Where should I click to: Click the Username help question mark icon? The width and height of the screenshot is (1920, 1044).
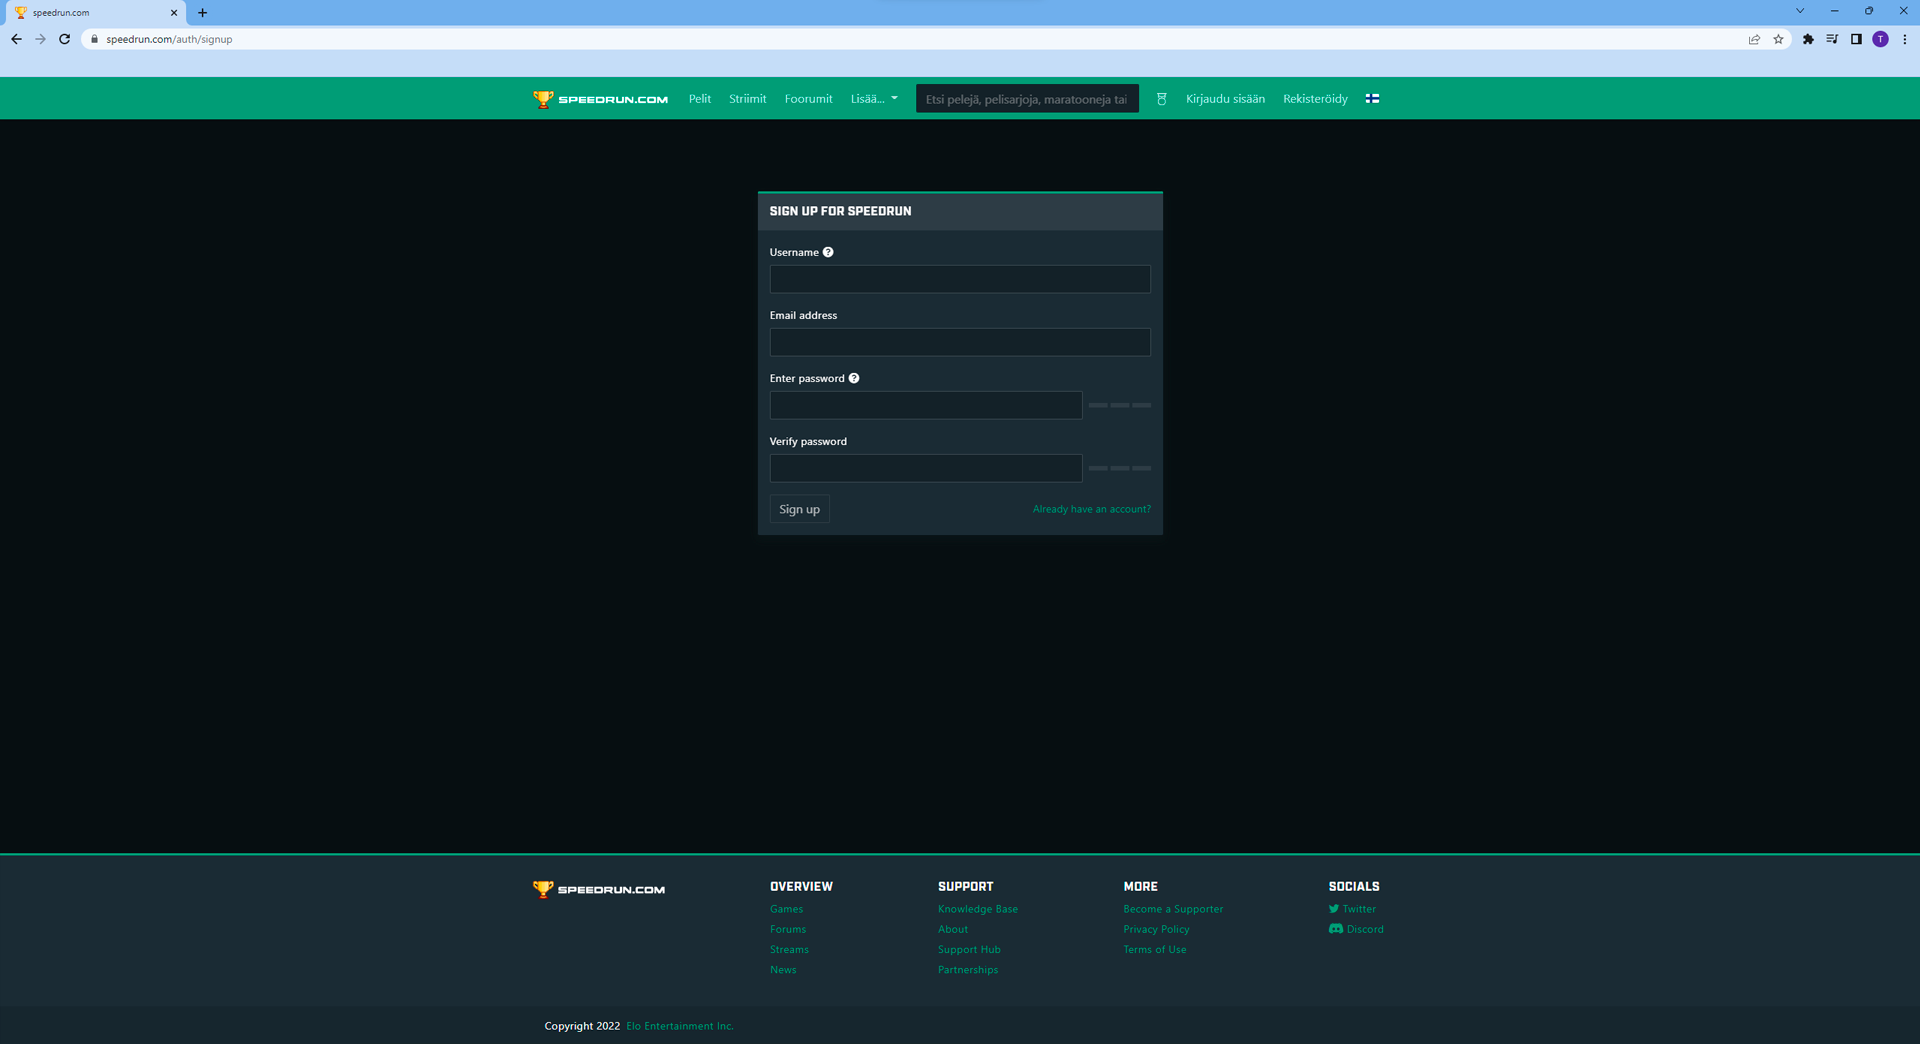tap(828, 252)
